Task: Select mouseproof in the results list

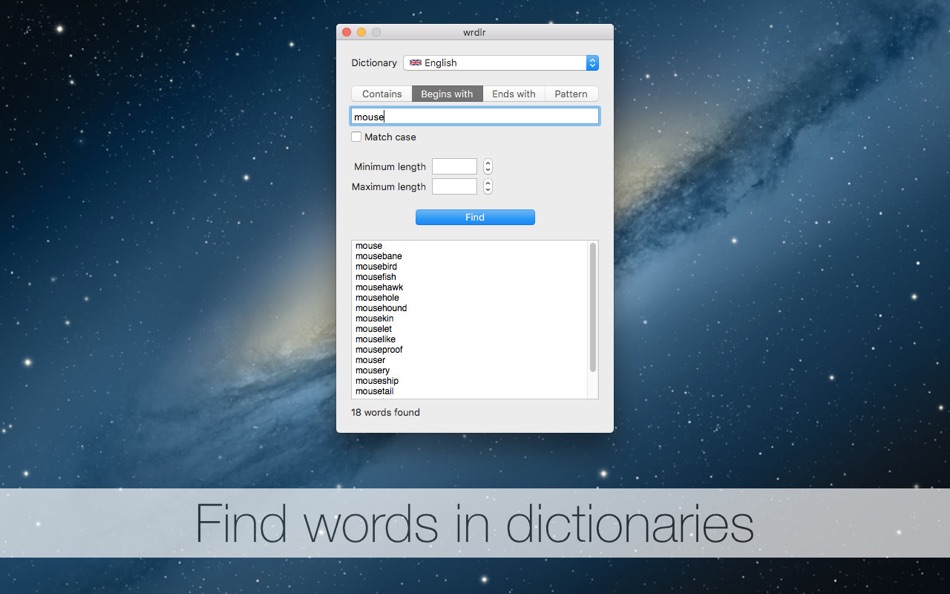Action: 379,350
